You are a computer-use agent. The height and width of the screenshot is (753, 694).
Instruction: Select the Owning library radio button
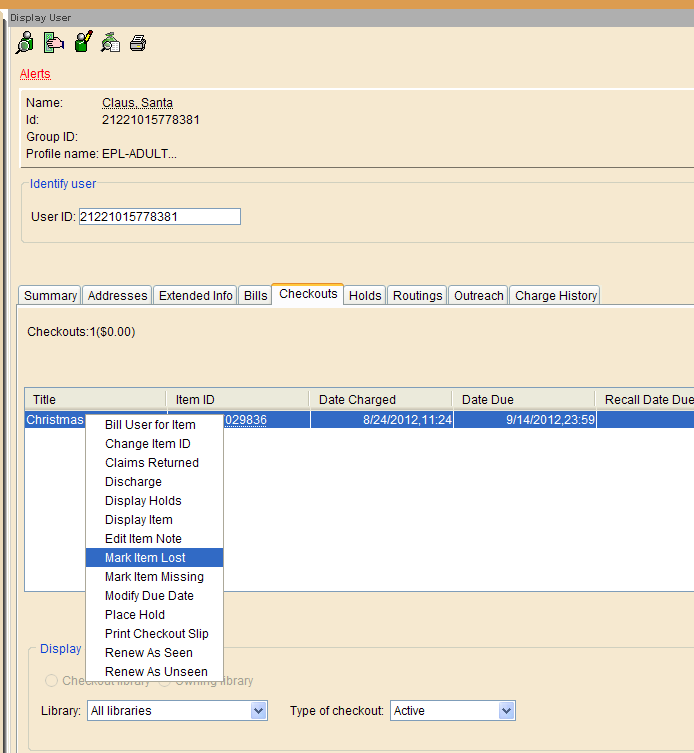click(x=165, y=681)
